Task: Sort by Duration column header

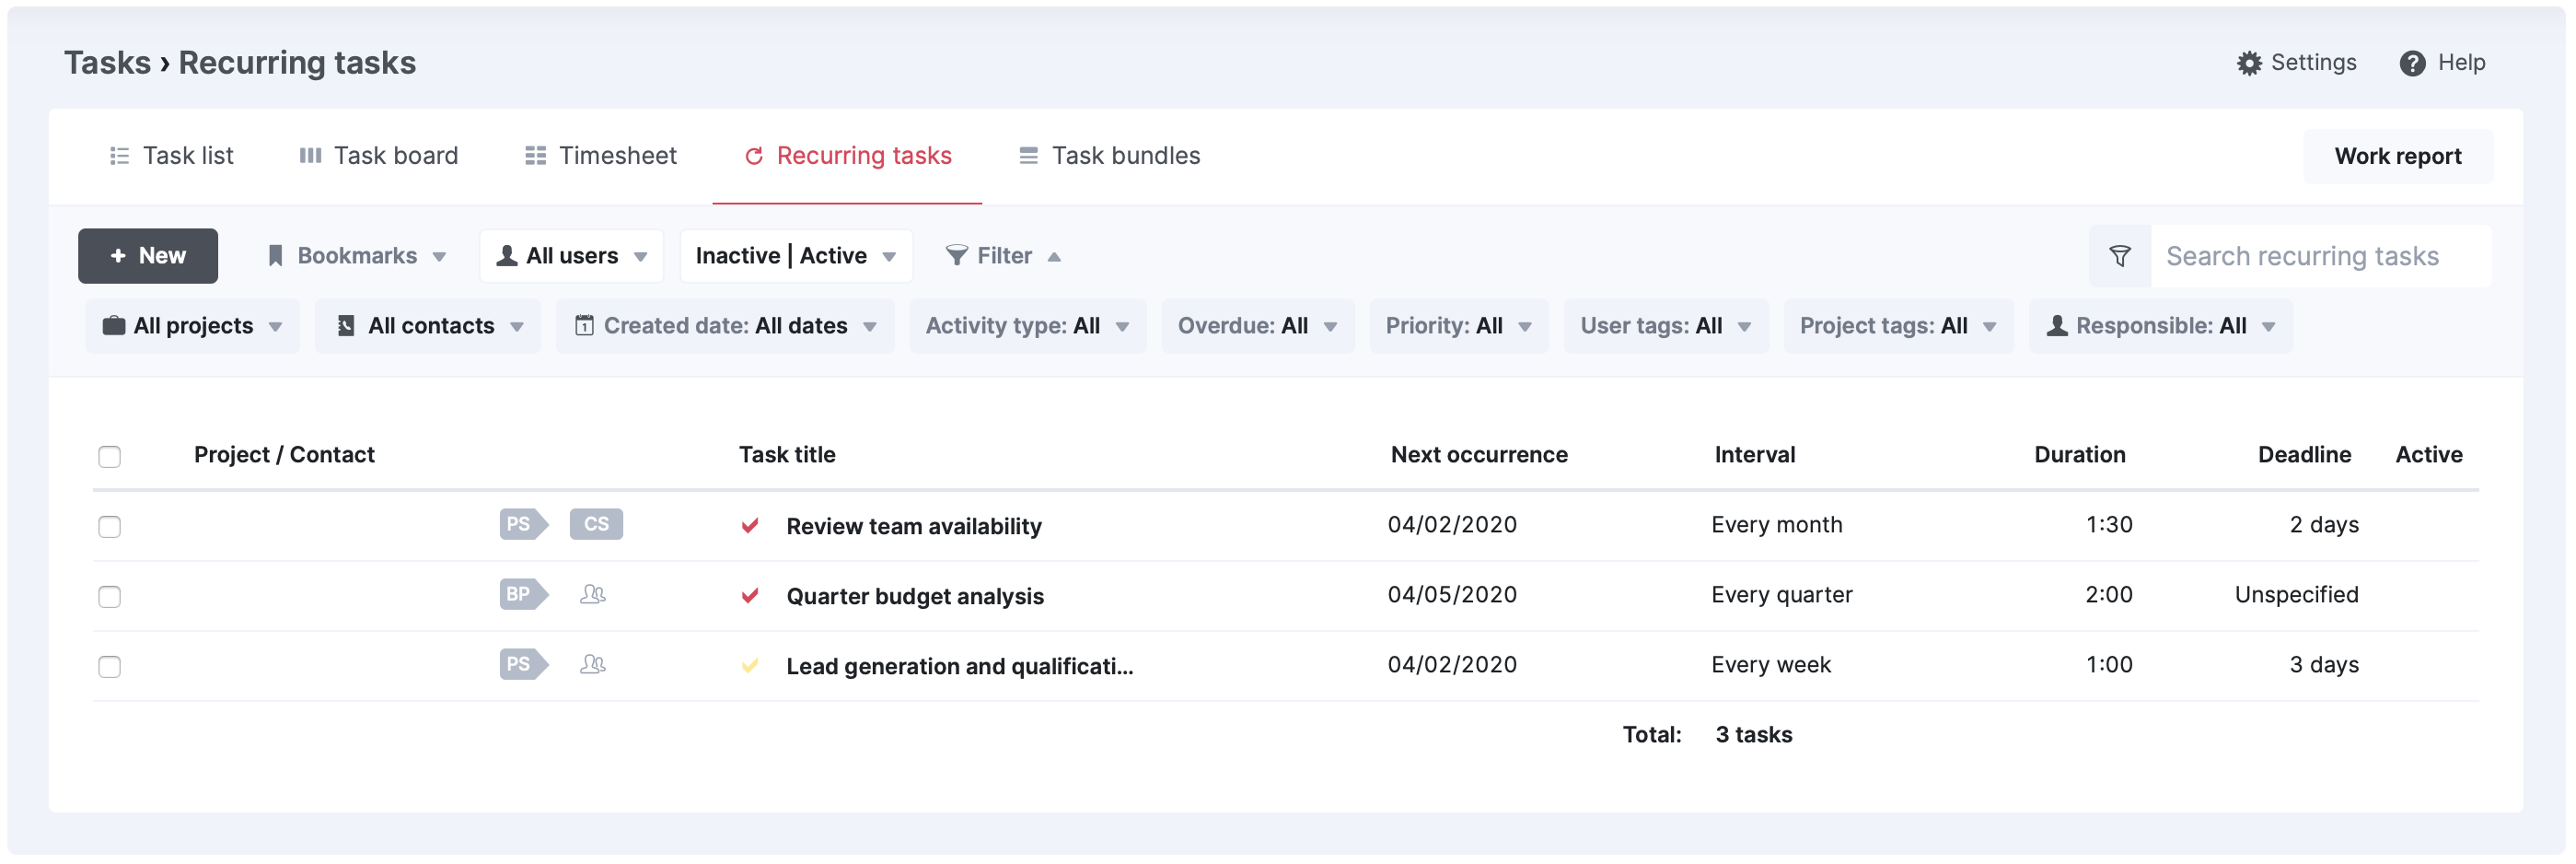Action: (2080, 455)
